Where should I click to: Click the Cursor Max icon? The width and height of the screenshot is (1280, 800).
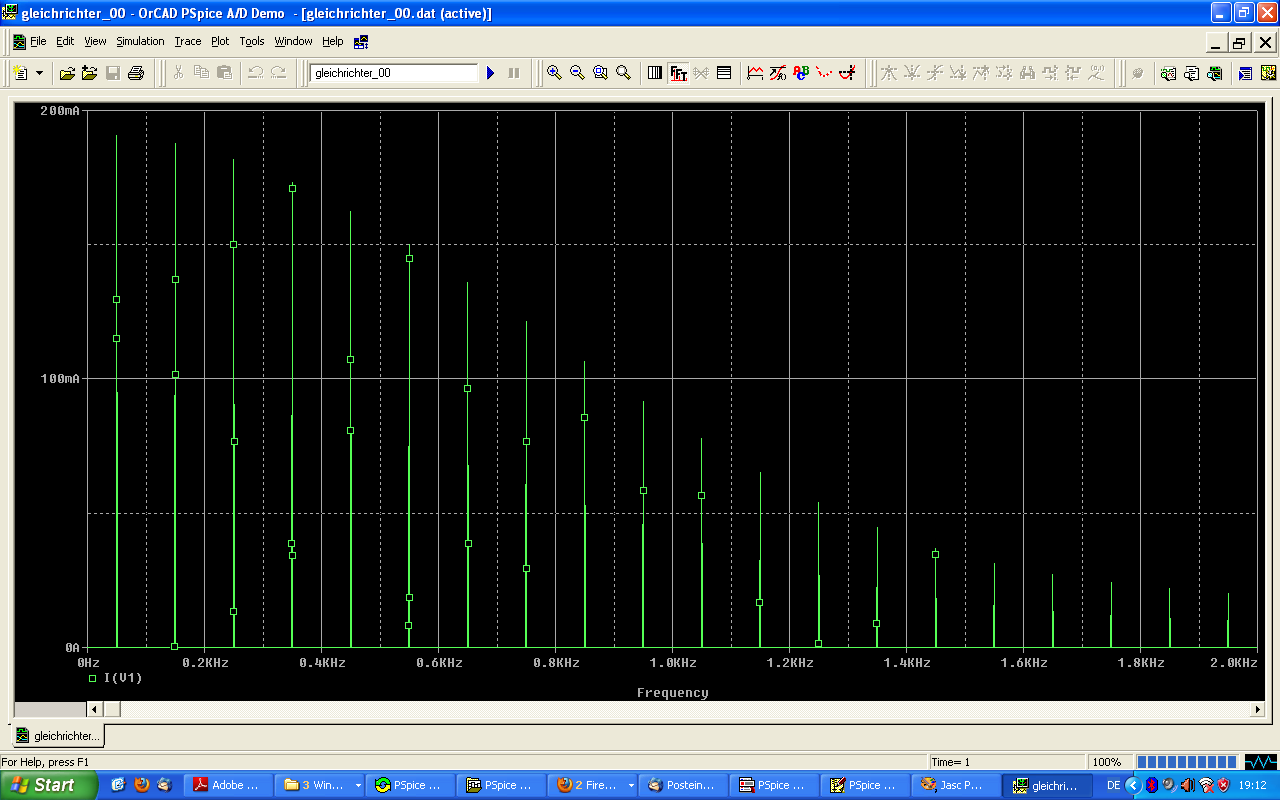pos(981,73)
